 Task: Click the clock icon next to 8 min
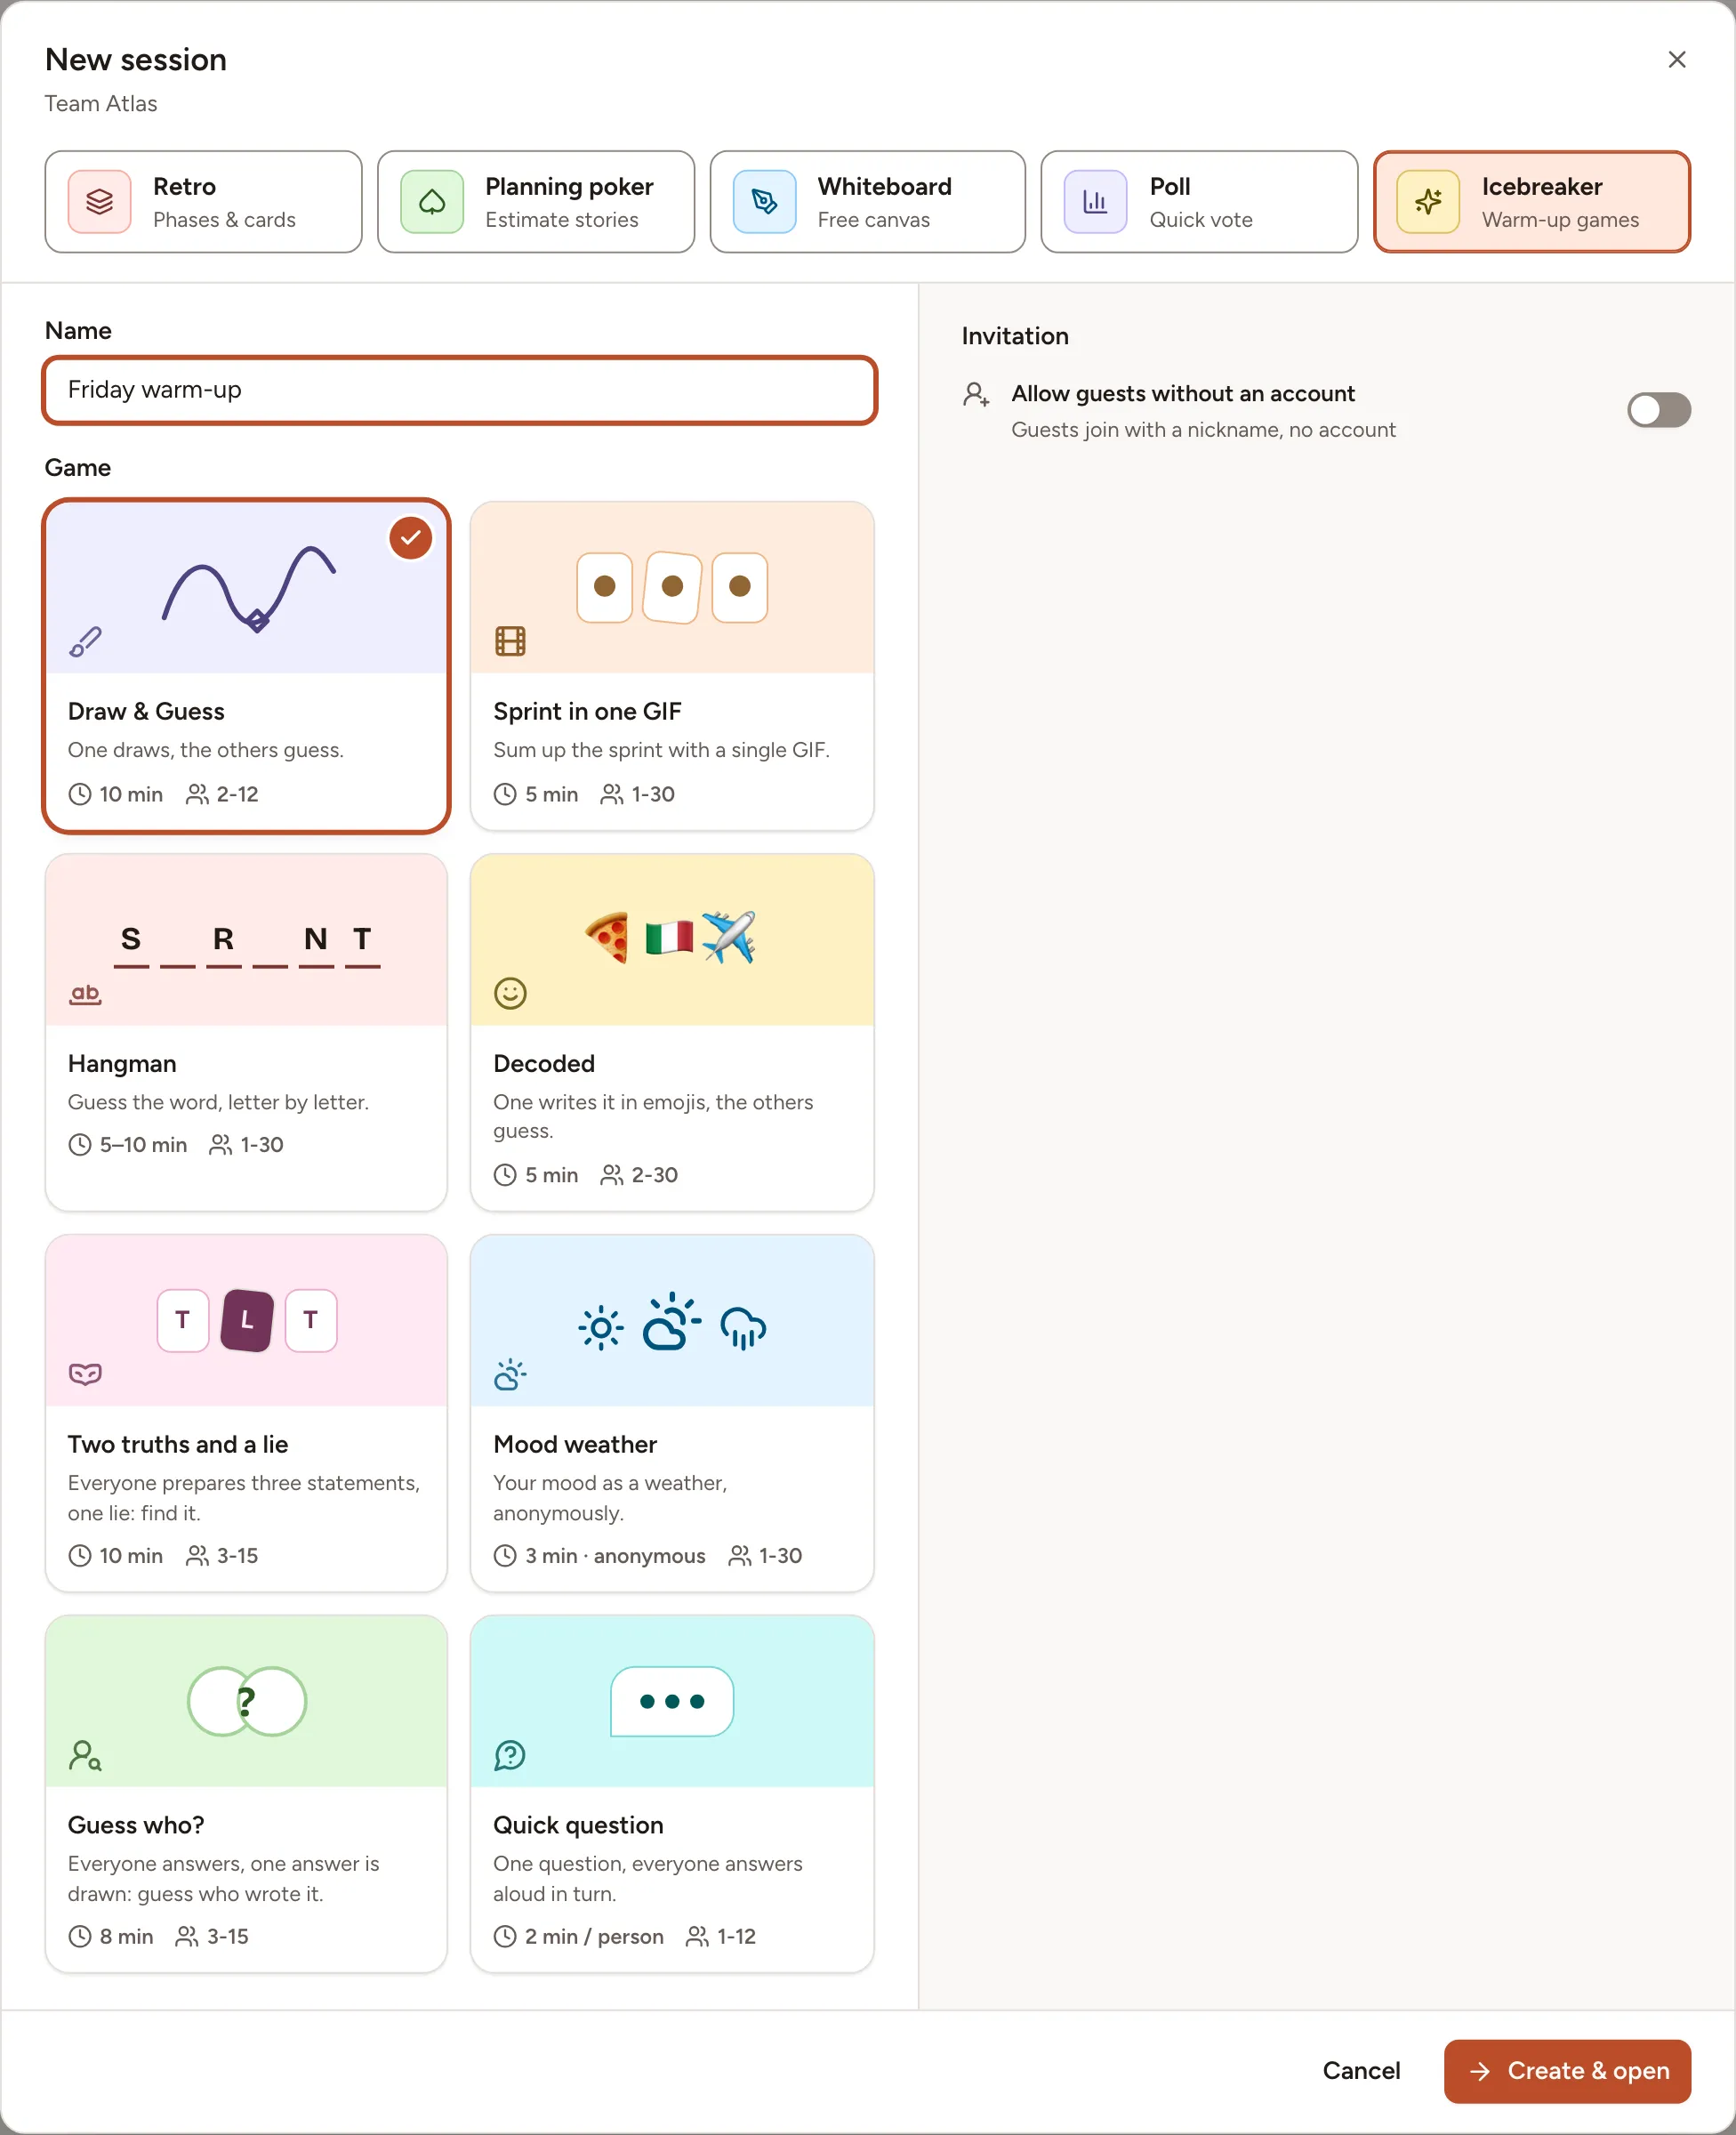(x=80, y=1937)
